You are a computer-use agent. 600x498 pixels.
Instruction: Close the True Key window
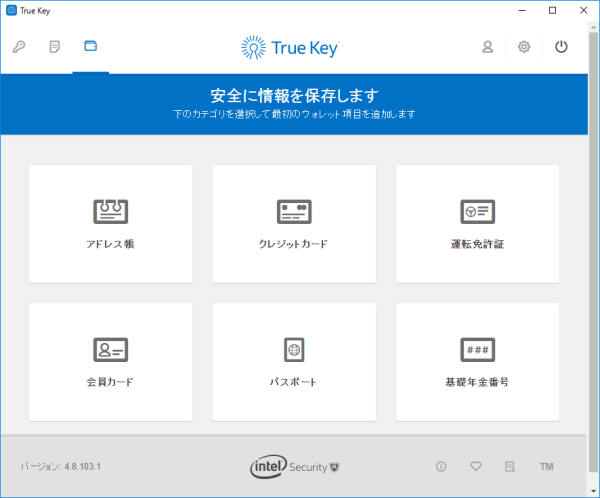(584, 10)
